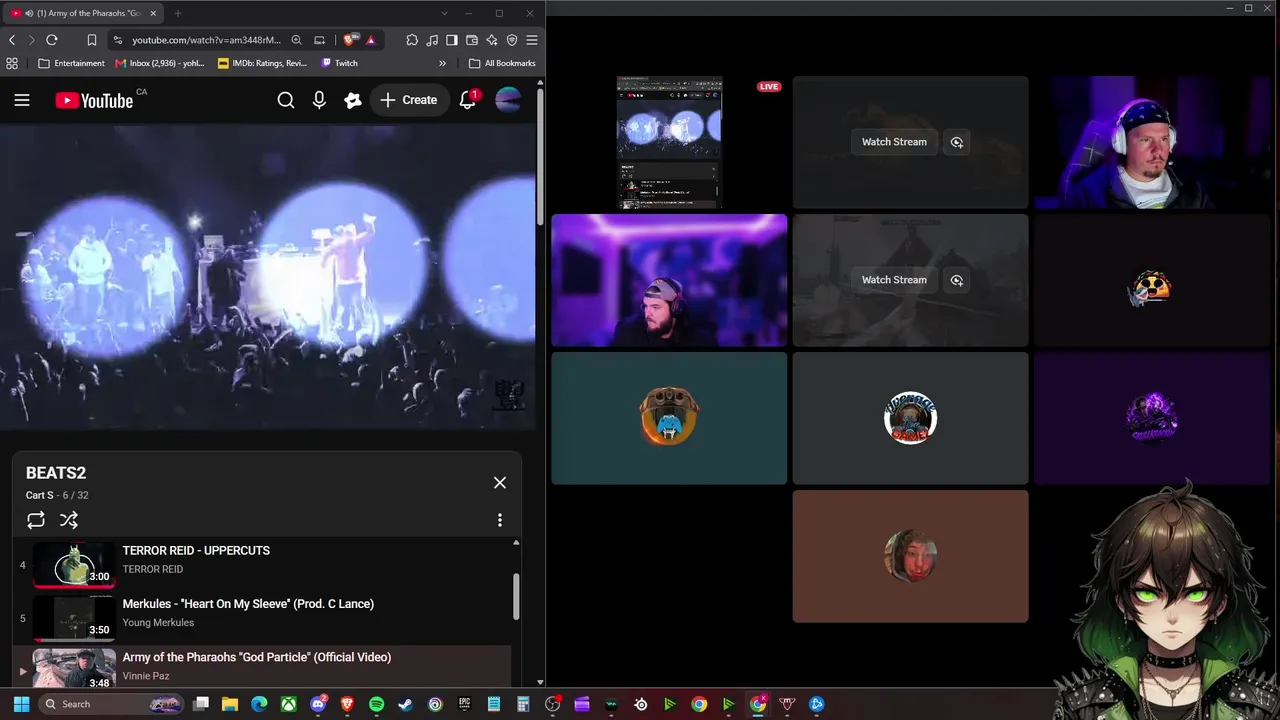1280x720 pixels.
Task: Click the BEATS2 playlist title
Action: (56, 473)
